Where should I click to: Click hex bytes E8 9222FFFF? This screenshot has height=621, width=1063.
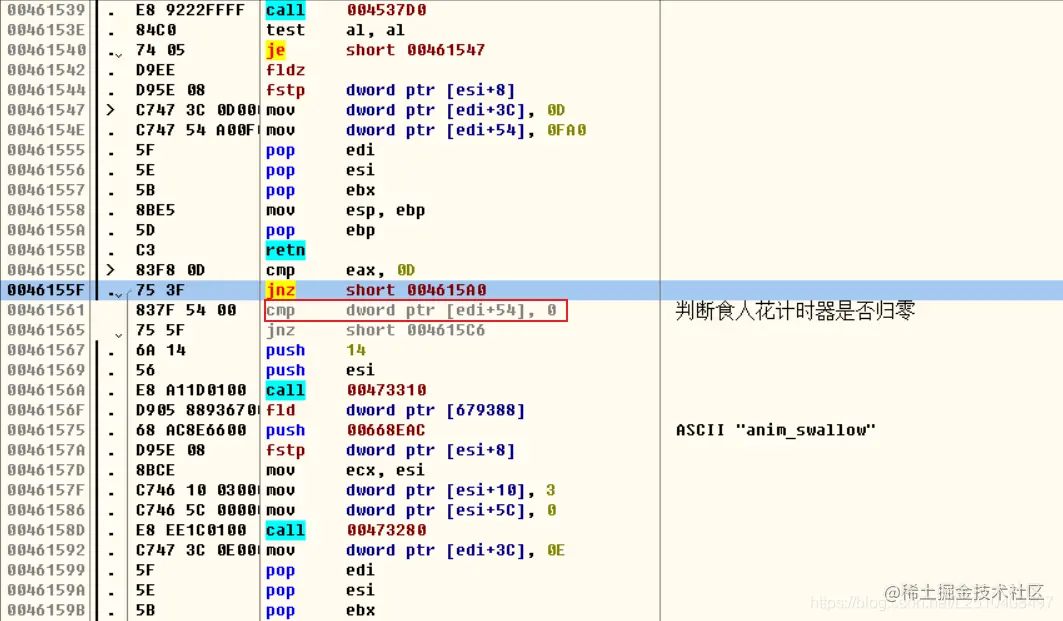[x=190, y=9]
